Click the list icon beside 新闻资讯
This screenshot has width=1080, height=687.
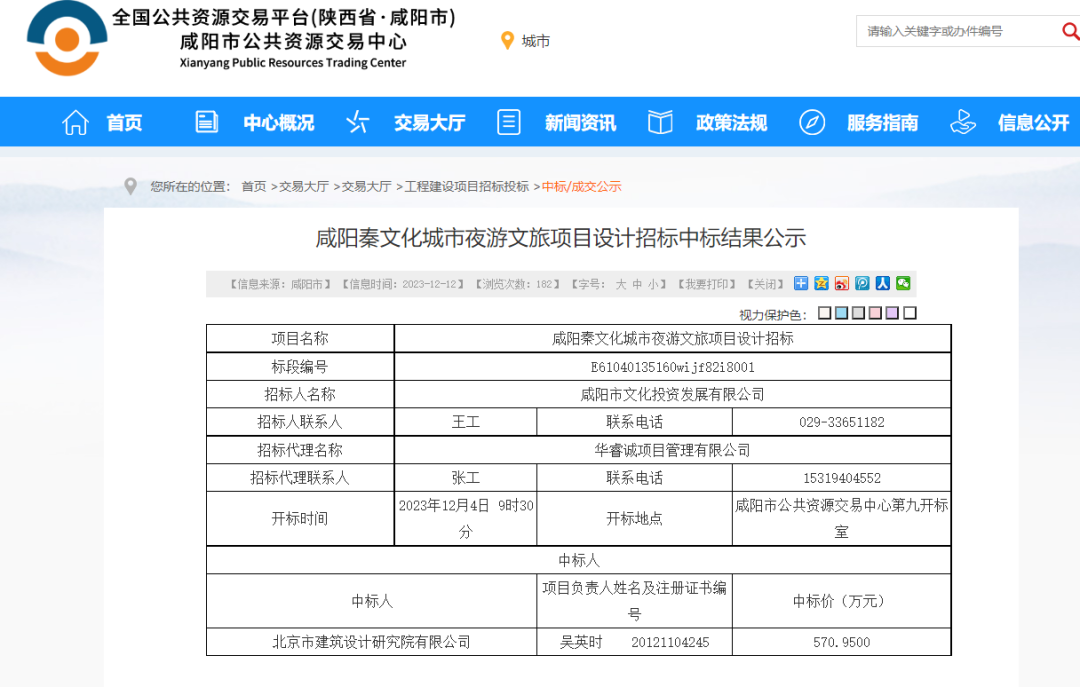point(508,122)
